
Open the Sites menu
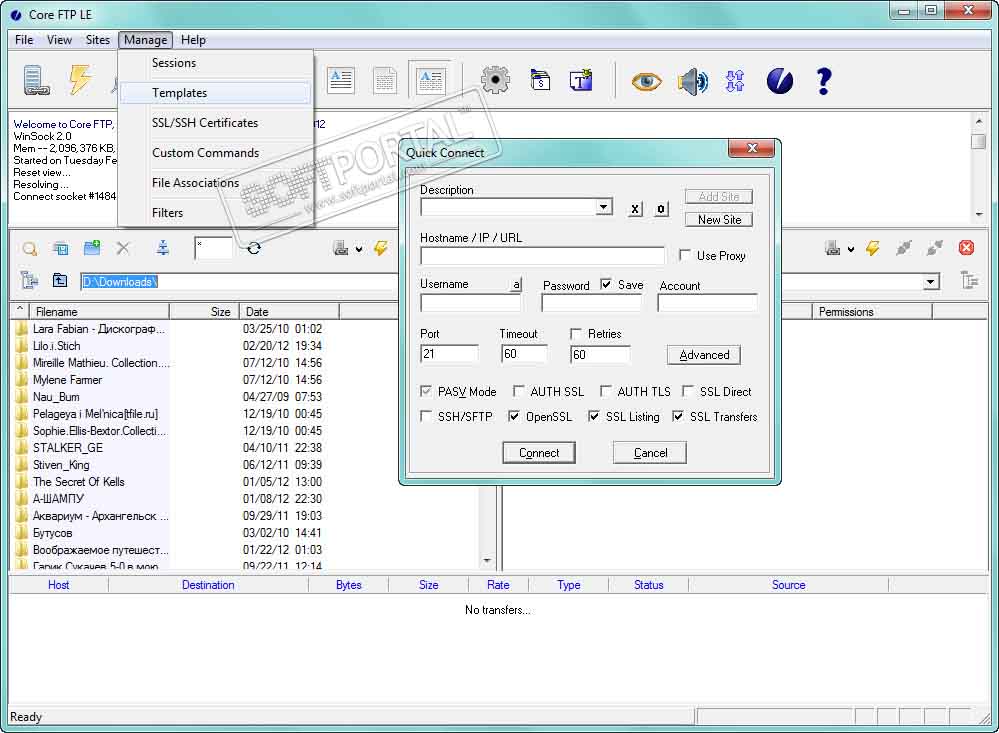point(97,40)
